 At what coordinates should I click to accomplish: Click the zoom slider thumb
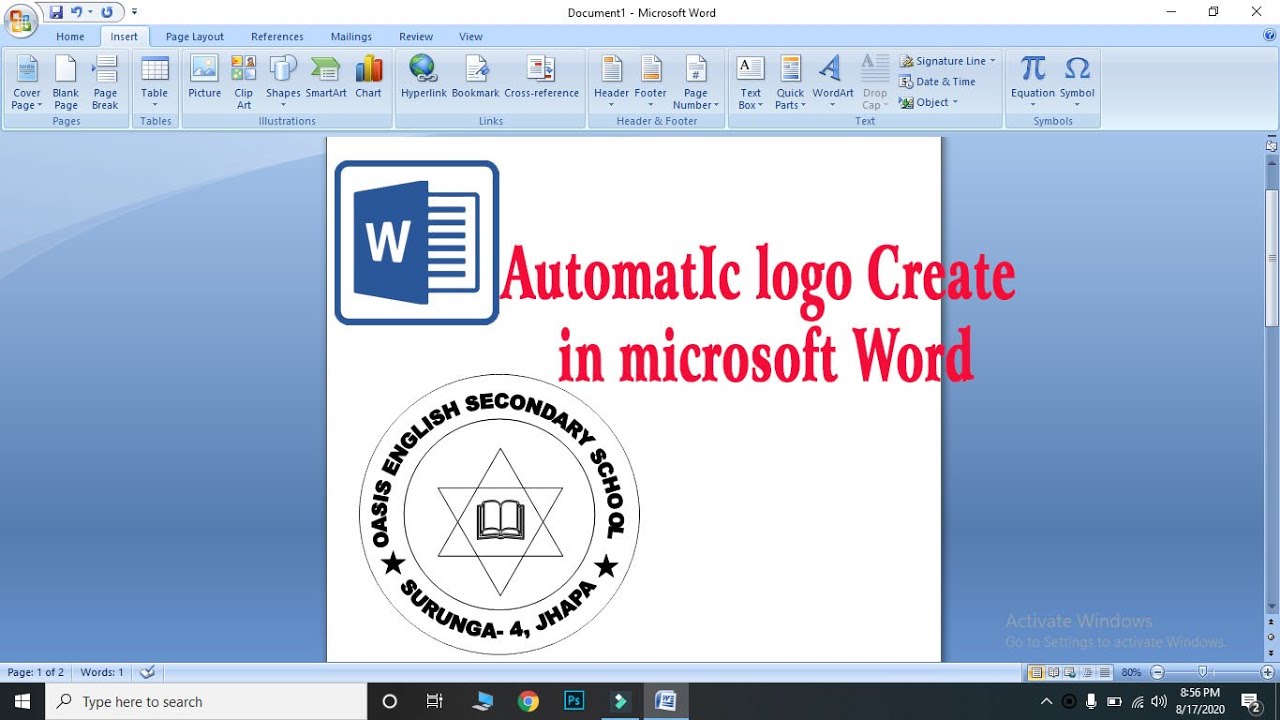1203,672
